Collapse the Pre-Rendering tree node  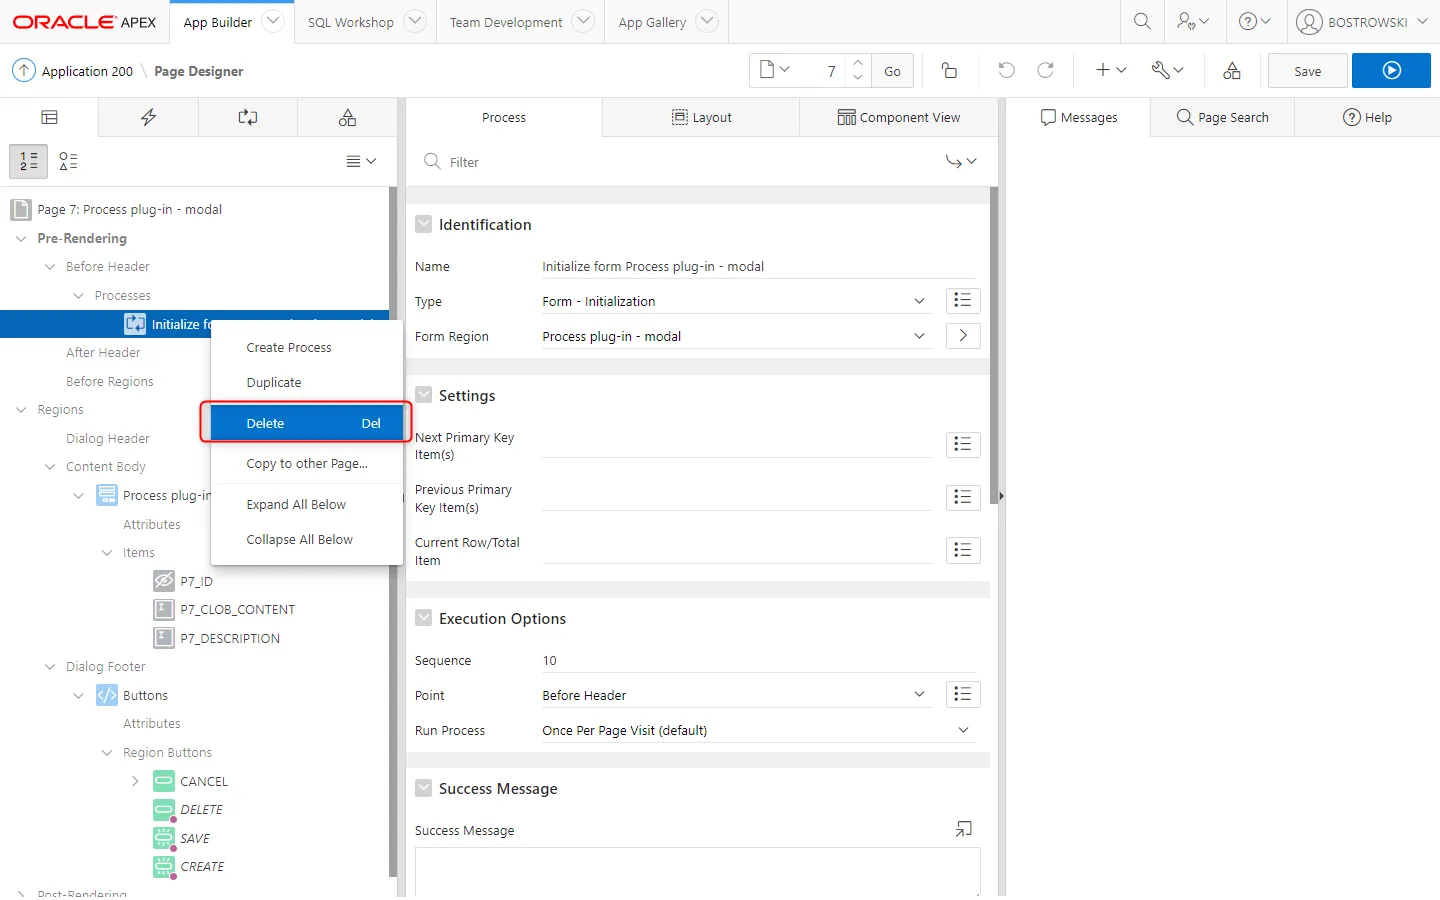pyautogui.click(x=21, y=239)
